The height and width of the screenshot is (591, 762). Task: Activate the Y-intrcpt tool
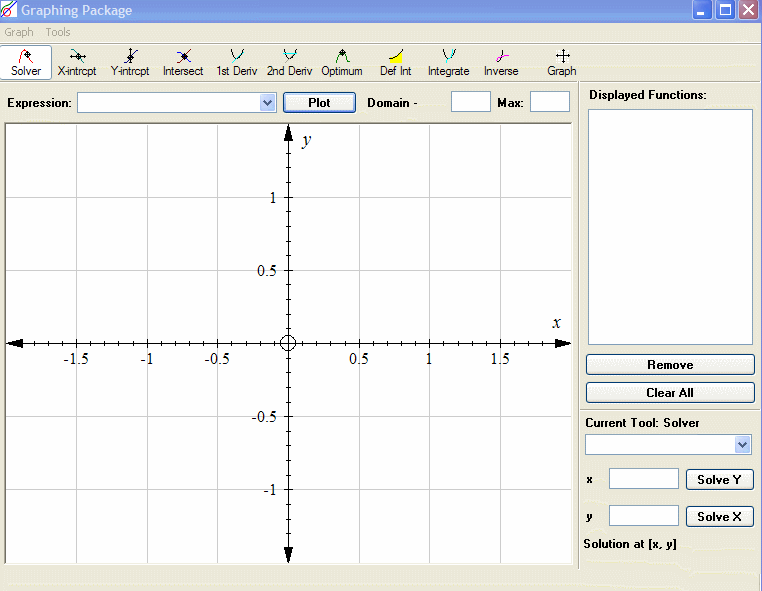(x=130, y=63)
